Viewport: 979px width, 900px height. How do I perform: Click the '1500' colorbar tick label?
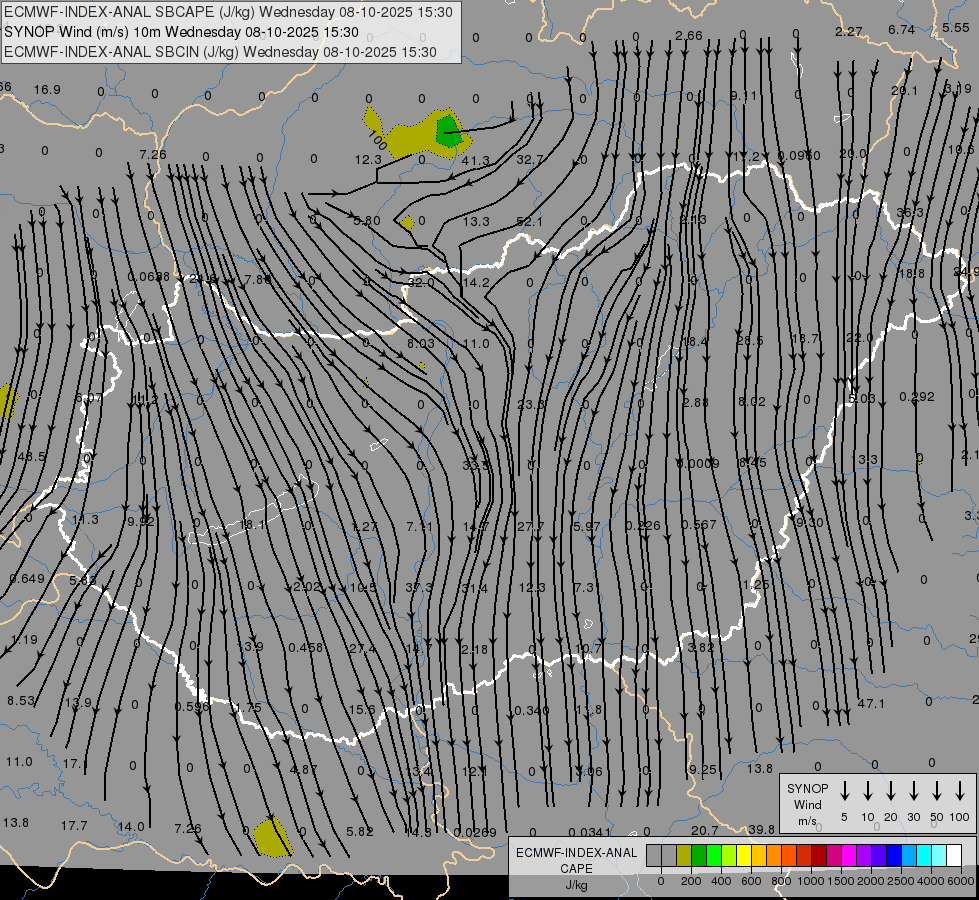(840, 881)
